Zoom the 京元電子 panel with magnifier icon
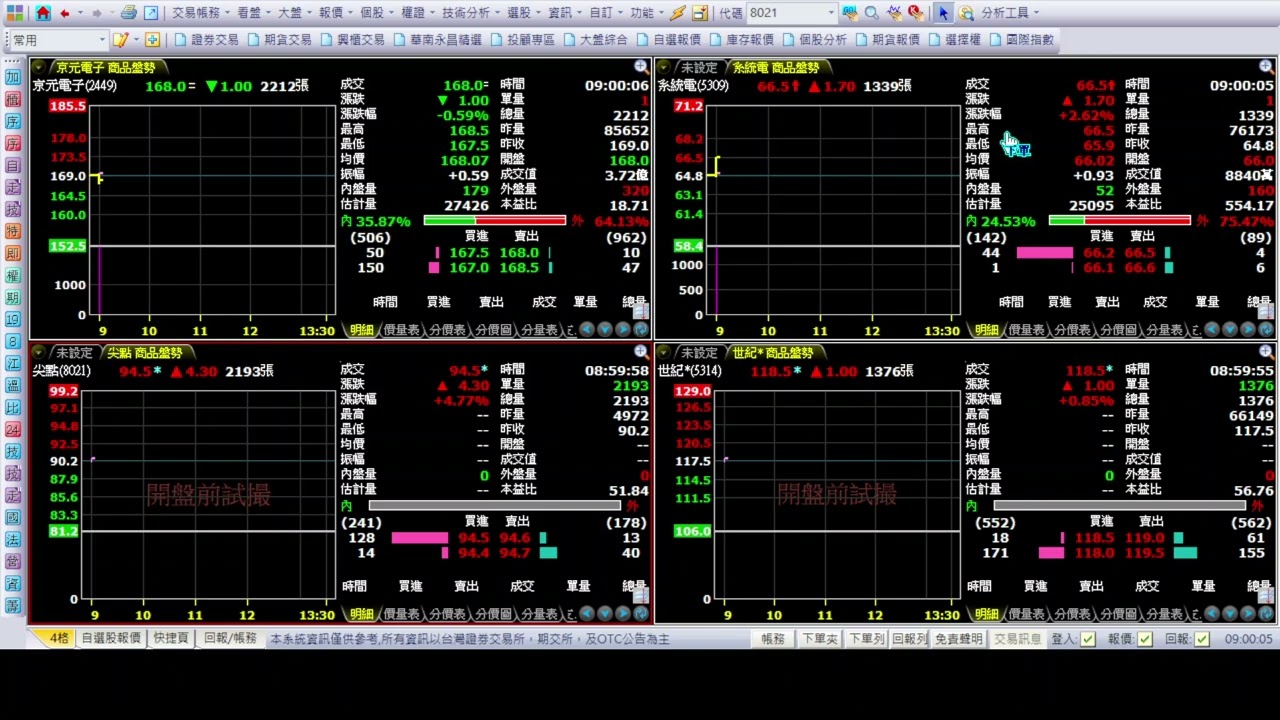Image resolution: width=1280 pixels, height=720 pixels. click(x=640, y=67)
